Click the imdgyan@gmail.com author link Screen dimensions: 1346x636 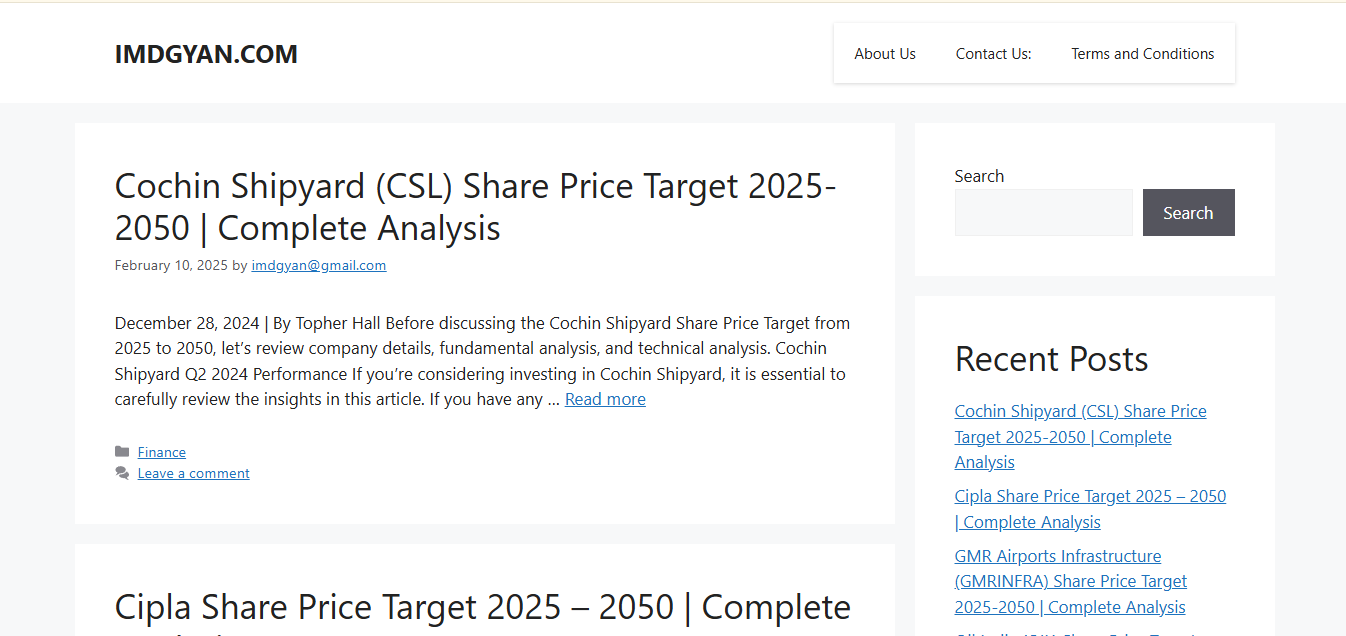click(319, 265)
